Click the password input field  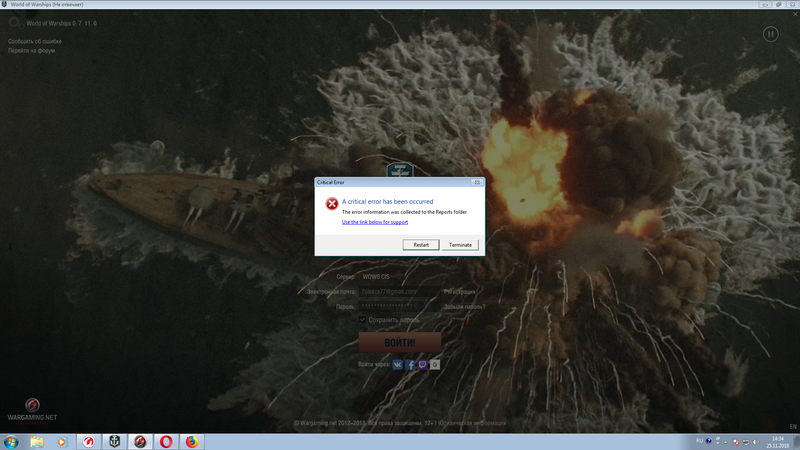coord(399,306)
